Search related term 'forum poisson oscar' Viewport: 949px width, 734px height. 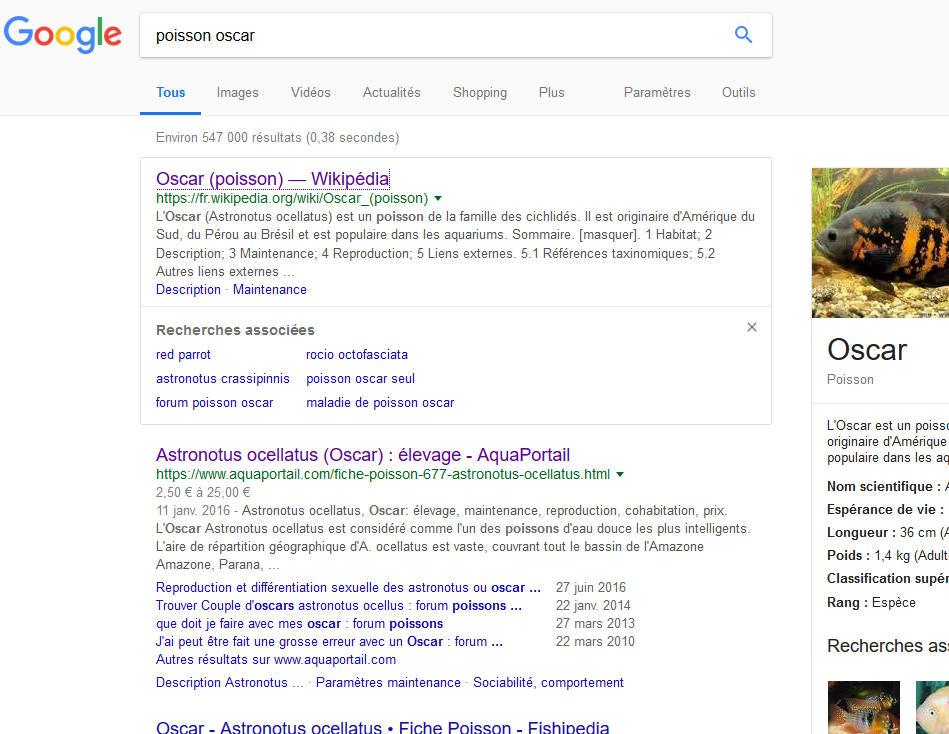(214, 403)
